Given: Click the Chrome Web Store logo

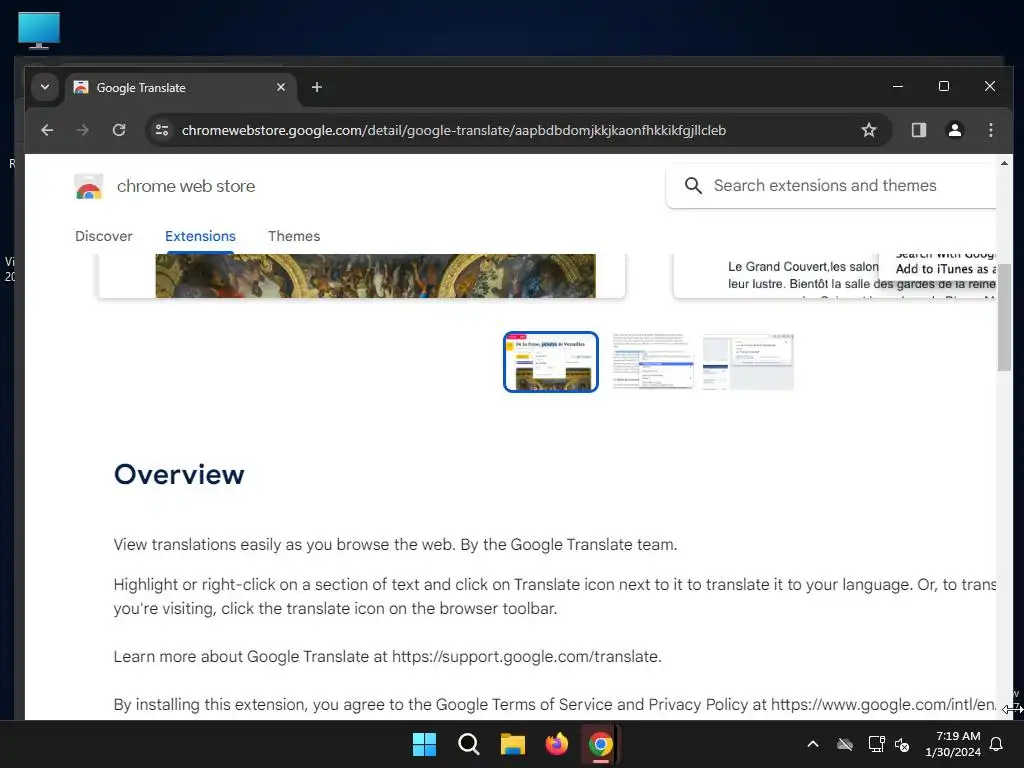Looking at the screenshot, I should tap(89, 187).
